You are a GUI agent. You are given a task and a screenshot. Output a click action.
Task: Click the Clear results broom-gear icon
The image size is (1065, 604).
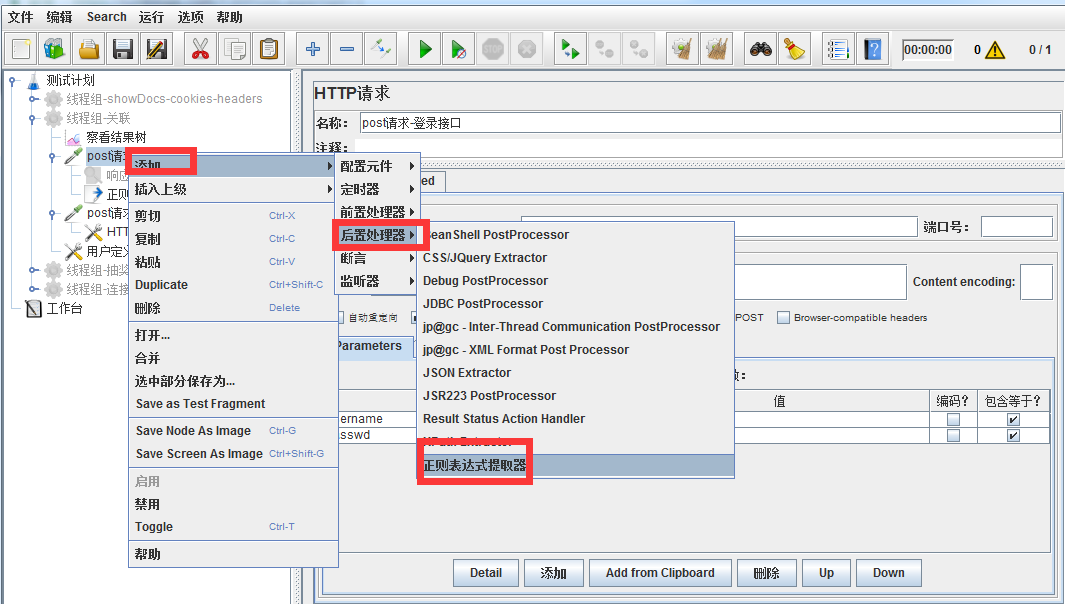(683, 49)
